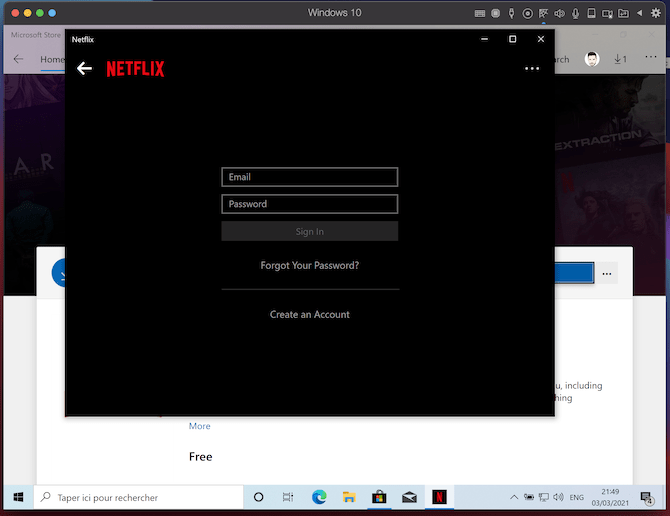Screen dimensions: 670x516
Task: Click Parallels shared folder icon
Action: pos(623,14)
